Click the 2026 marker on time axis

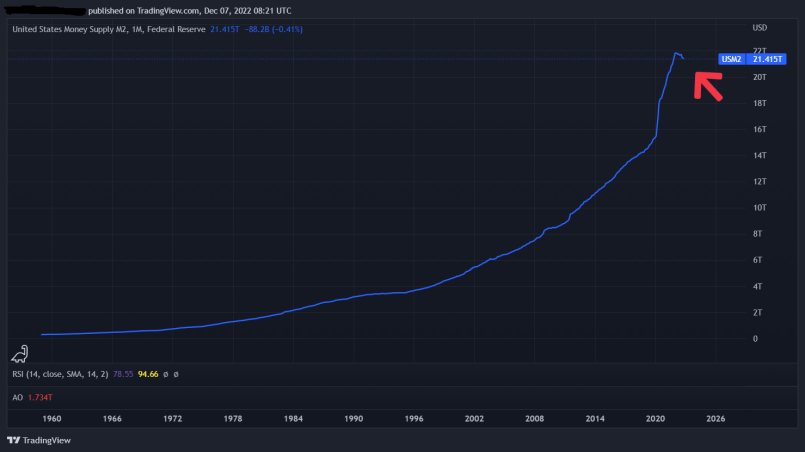(716, 419)
